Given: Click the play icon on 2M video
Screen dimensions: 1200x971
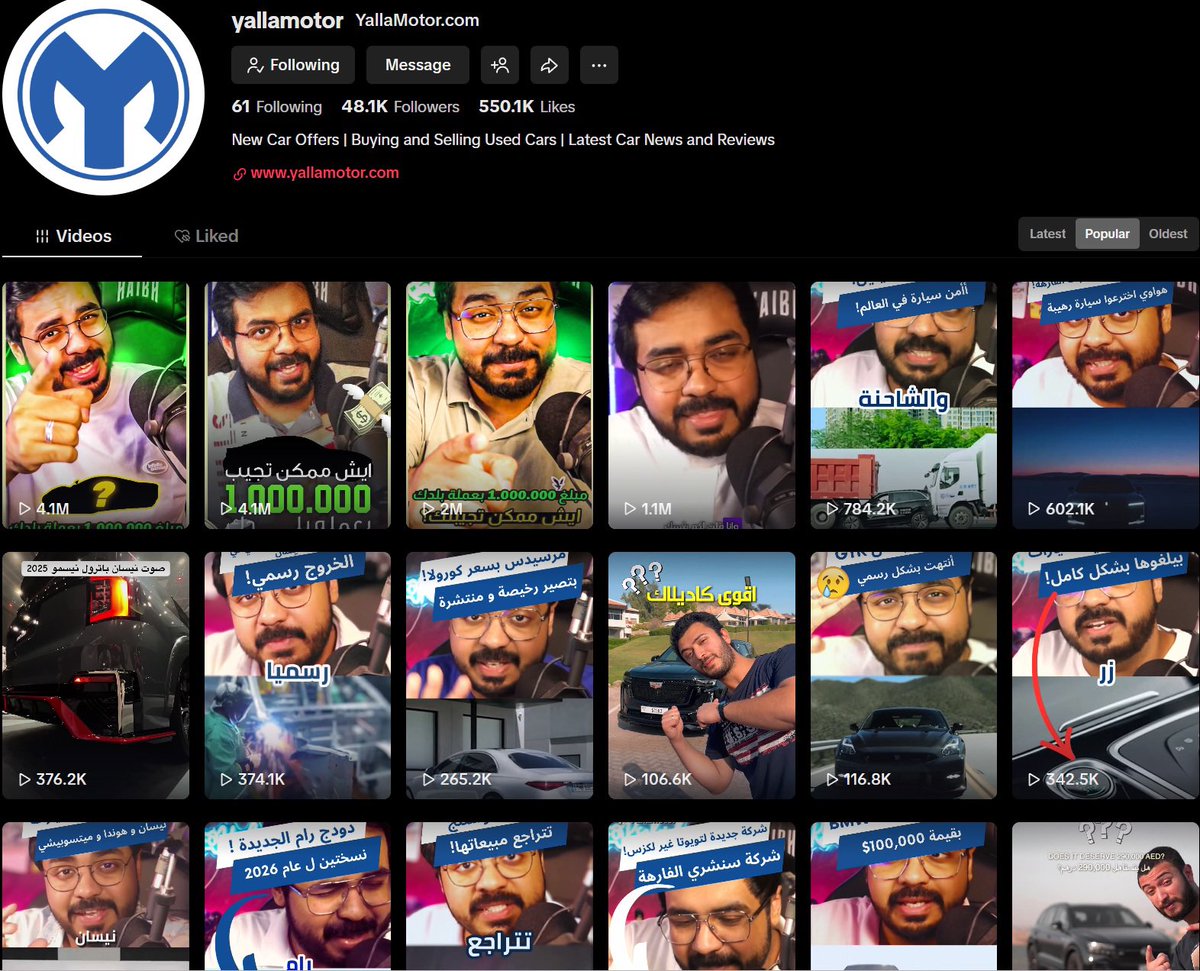Looking at the screenshot, I should pyautogui.click(x=428, y=509).
